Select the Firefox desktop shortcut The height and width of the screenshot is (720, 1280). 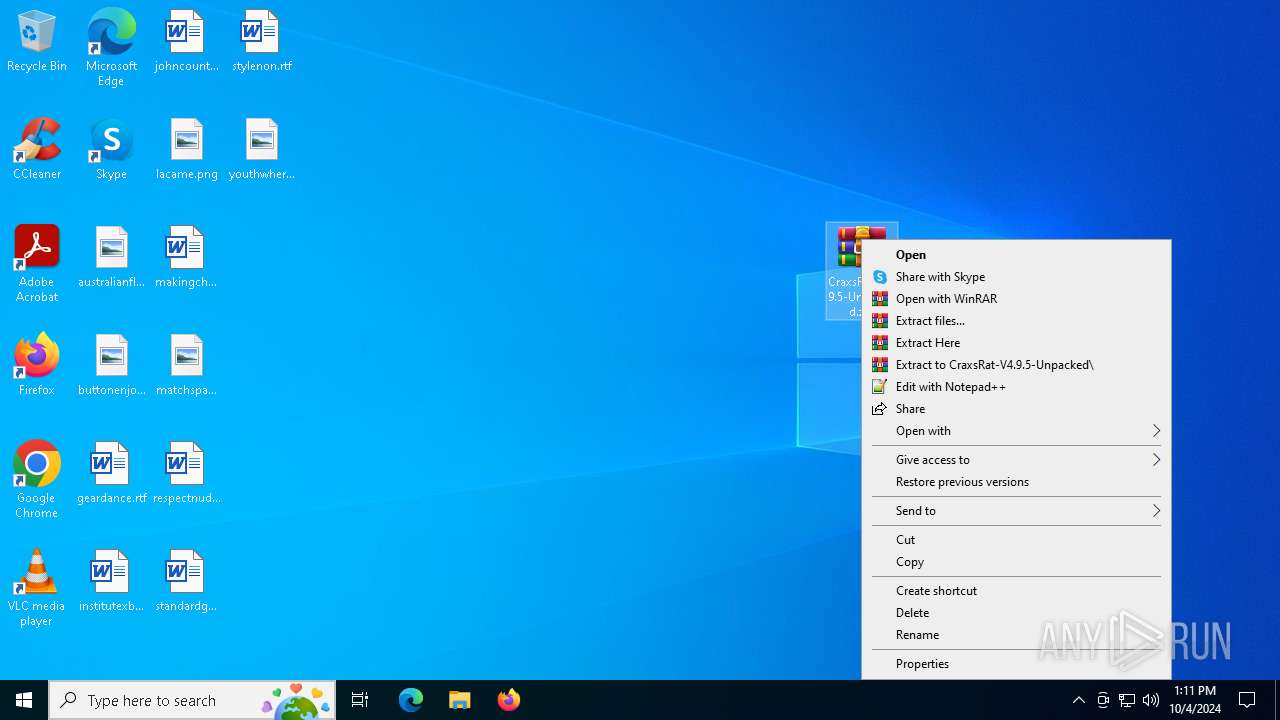tap(37, 365)
